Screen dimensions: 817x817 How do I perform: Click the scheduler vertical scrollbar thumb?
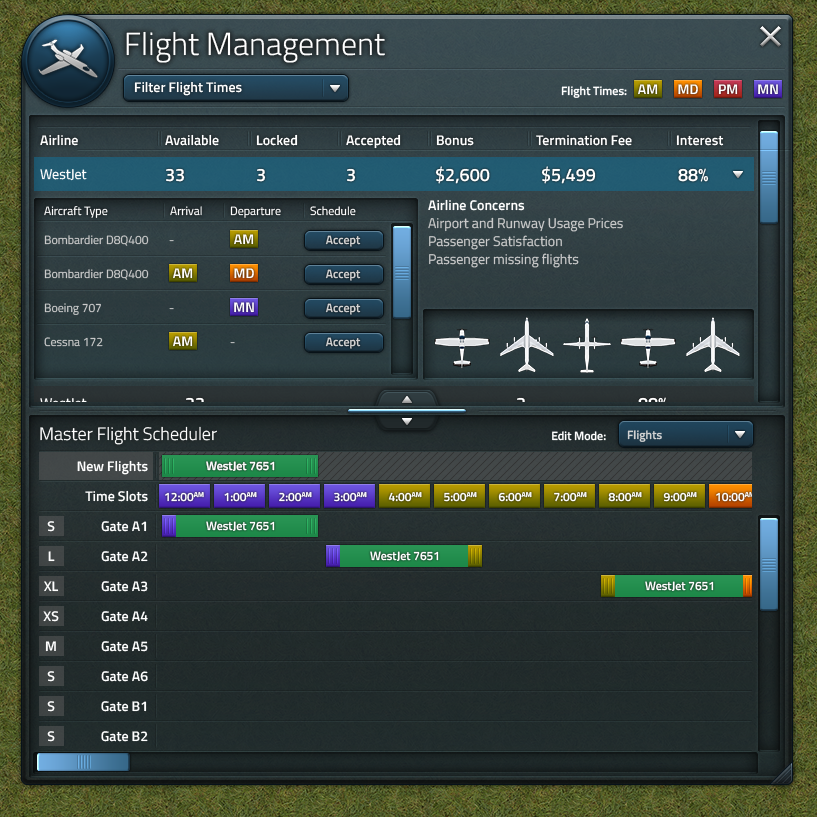(769, 564)
